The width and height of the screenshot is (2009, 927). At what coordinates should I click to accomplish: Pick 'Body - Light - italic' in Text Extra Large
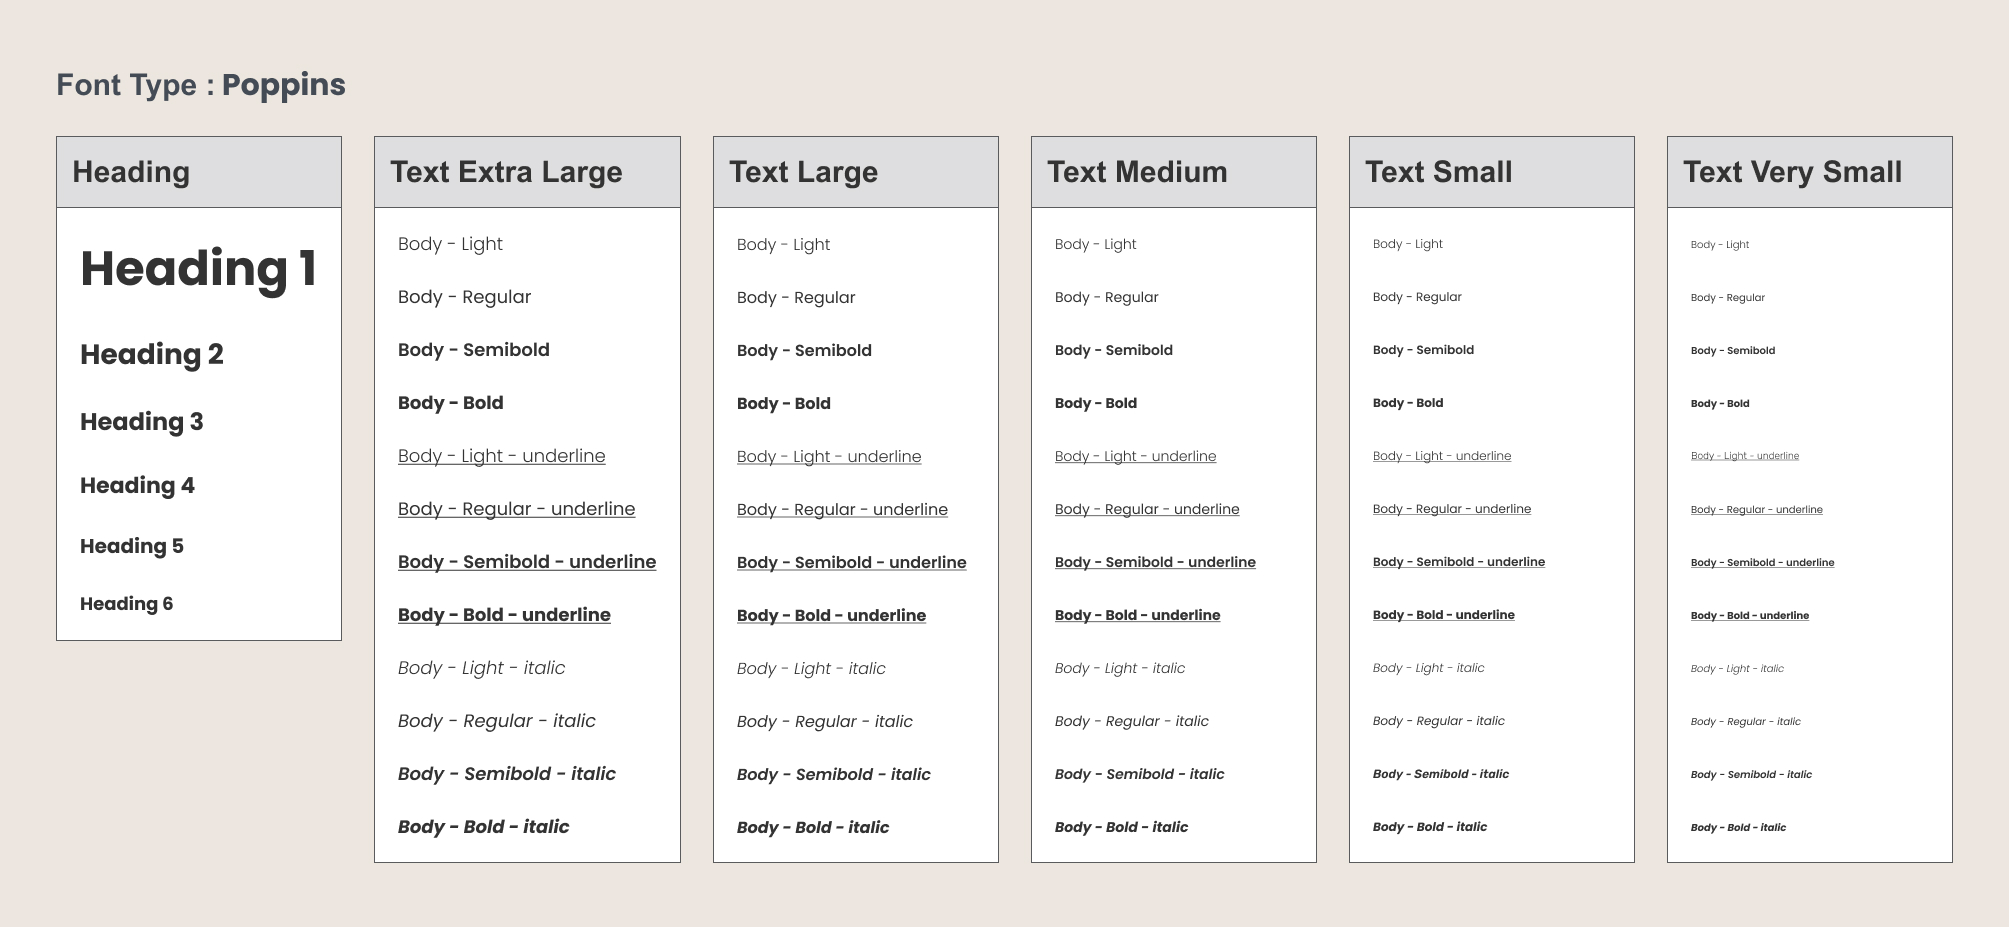coord(481,668)
